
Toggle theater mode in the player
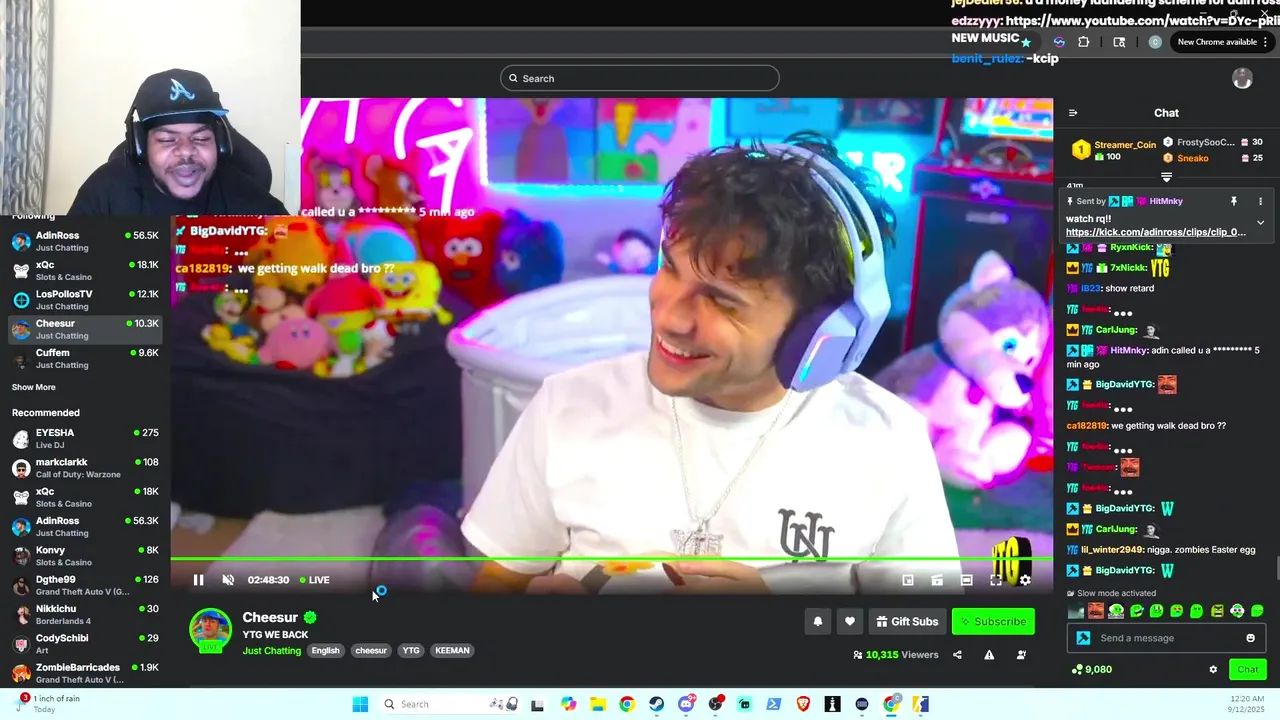[x=966, y=580]
